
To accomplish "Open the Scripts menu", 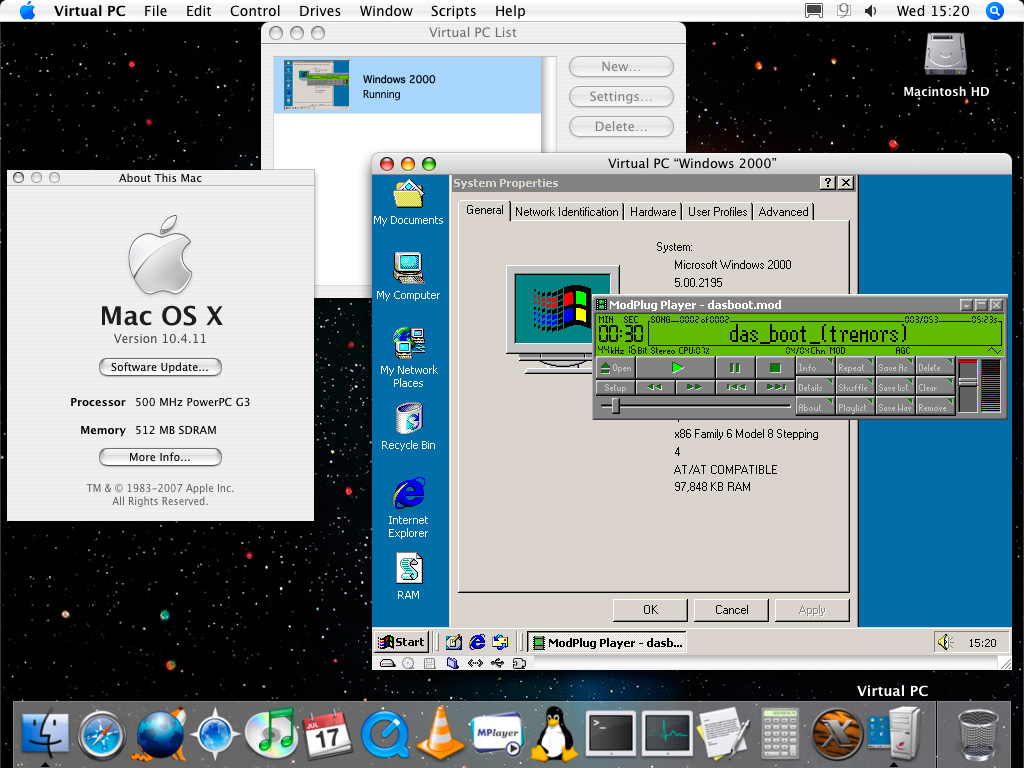I will click(x=453, y=11).
